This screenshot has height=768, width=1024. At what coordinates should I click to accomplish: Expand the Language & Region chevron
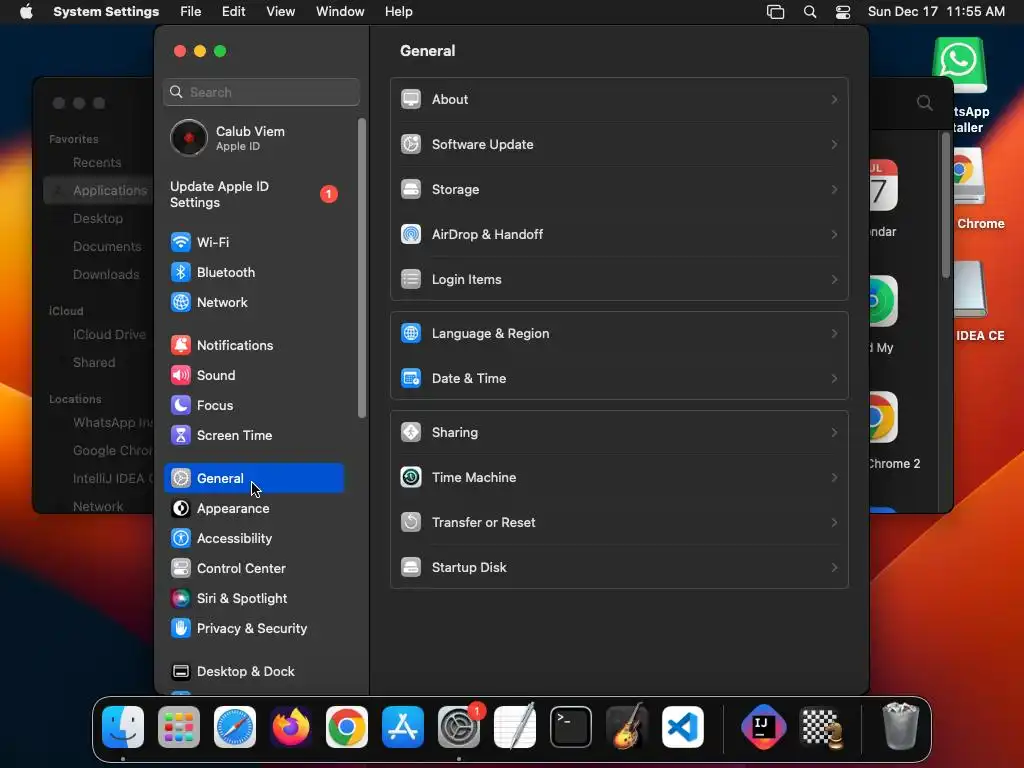(x=834, y=333)
